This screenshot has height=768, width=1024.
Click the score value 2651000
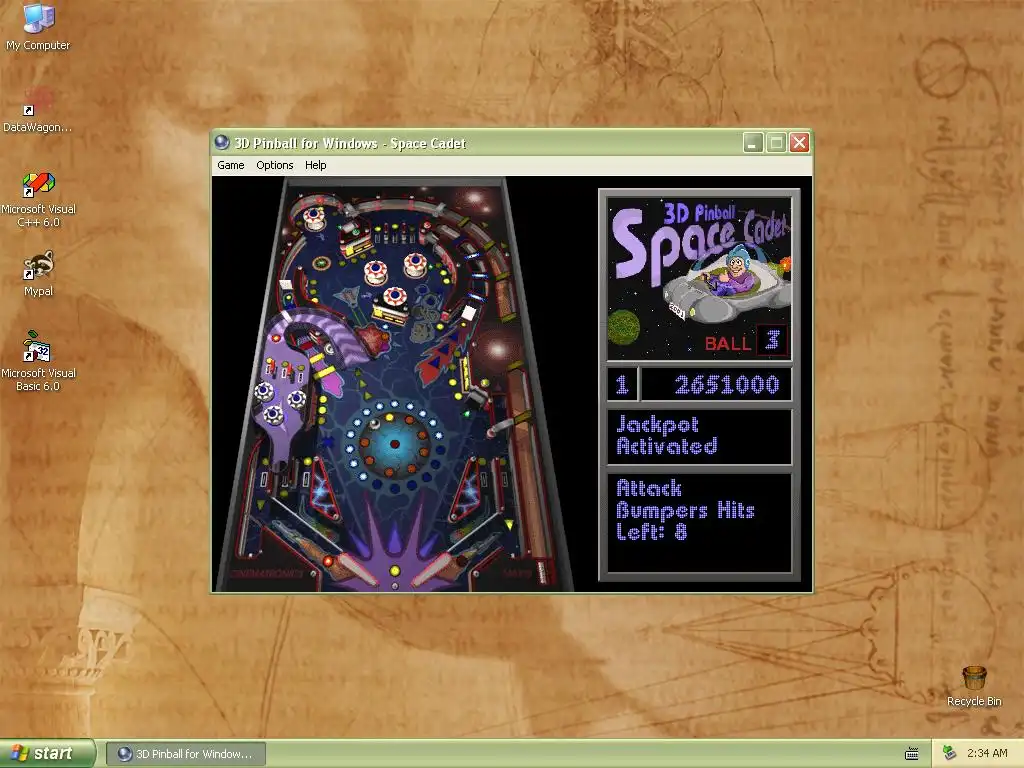(x=727, y=385)
